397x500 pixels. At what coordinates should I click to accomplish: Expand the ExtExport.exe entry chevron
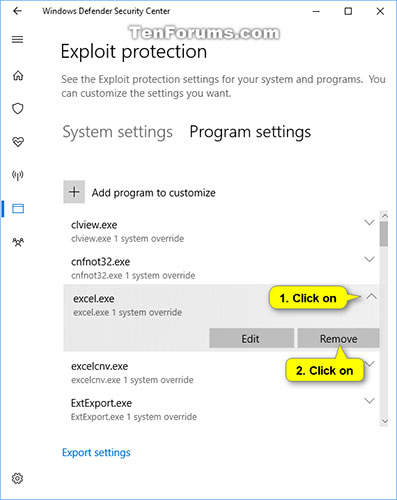click(x=369, y=400)
